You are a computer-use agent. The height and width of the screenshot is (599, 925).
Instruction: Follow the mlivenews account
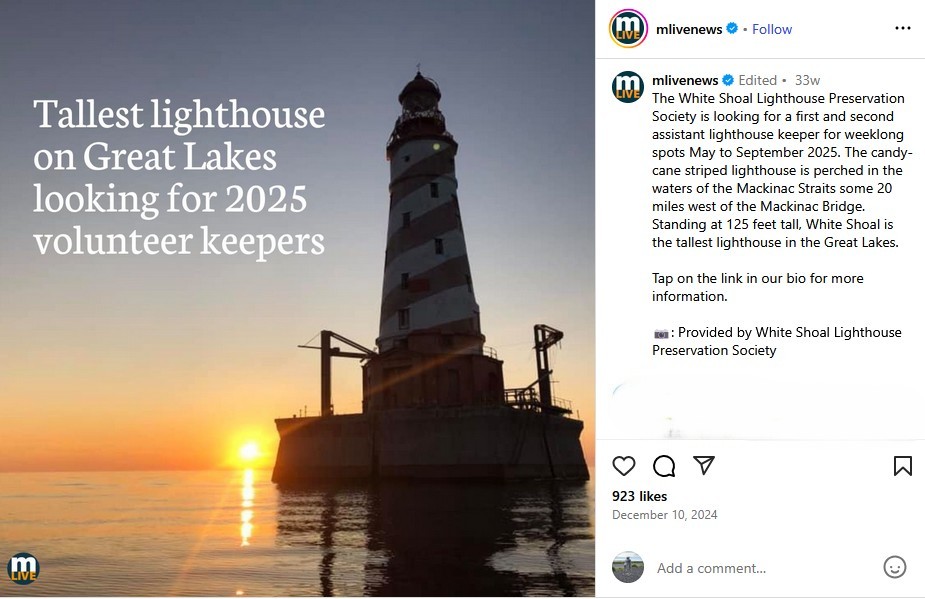[772, 29]
